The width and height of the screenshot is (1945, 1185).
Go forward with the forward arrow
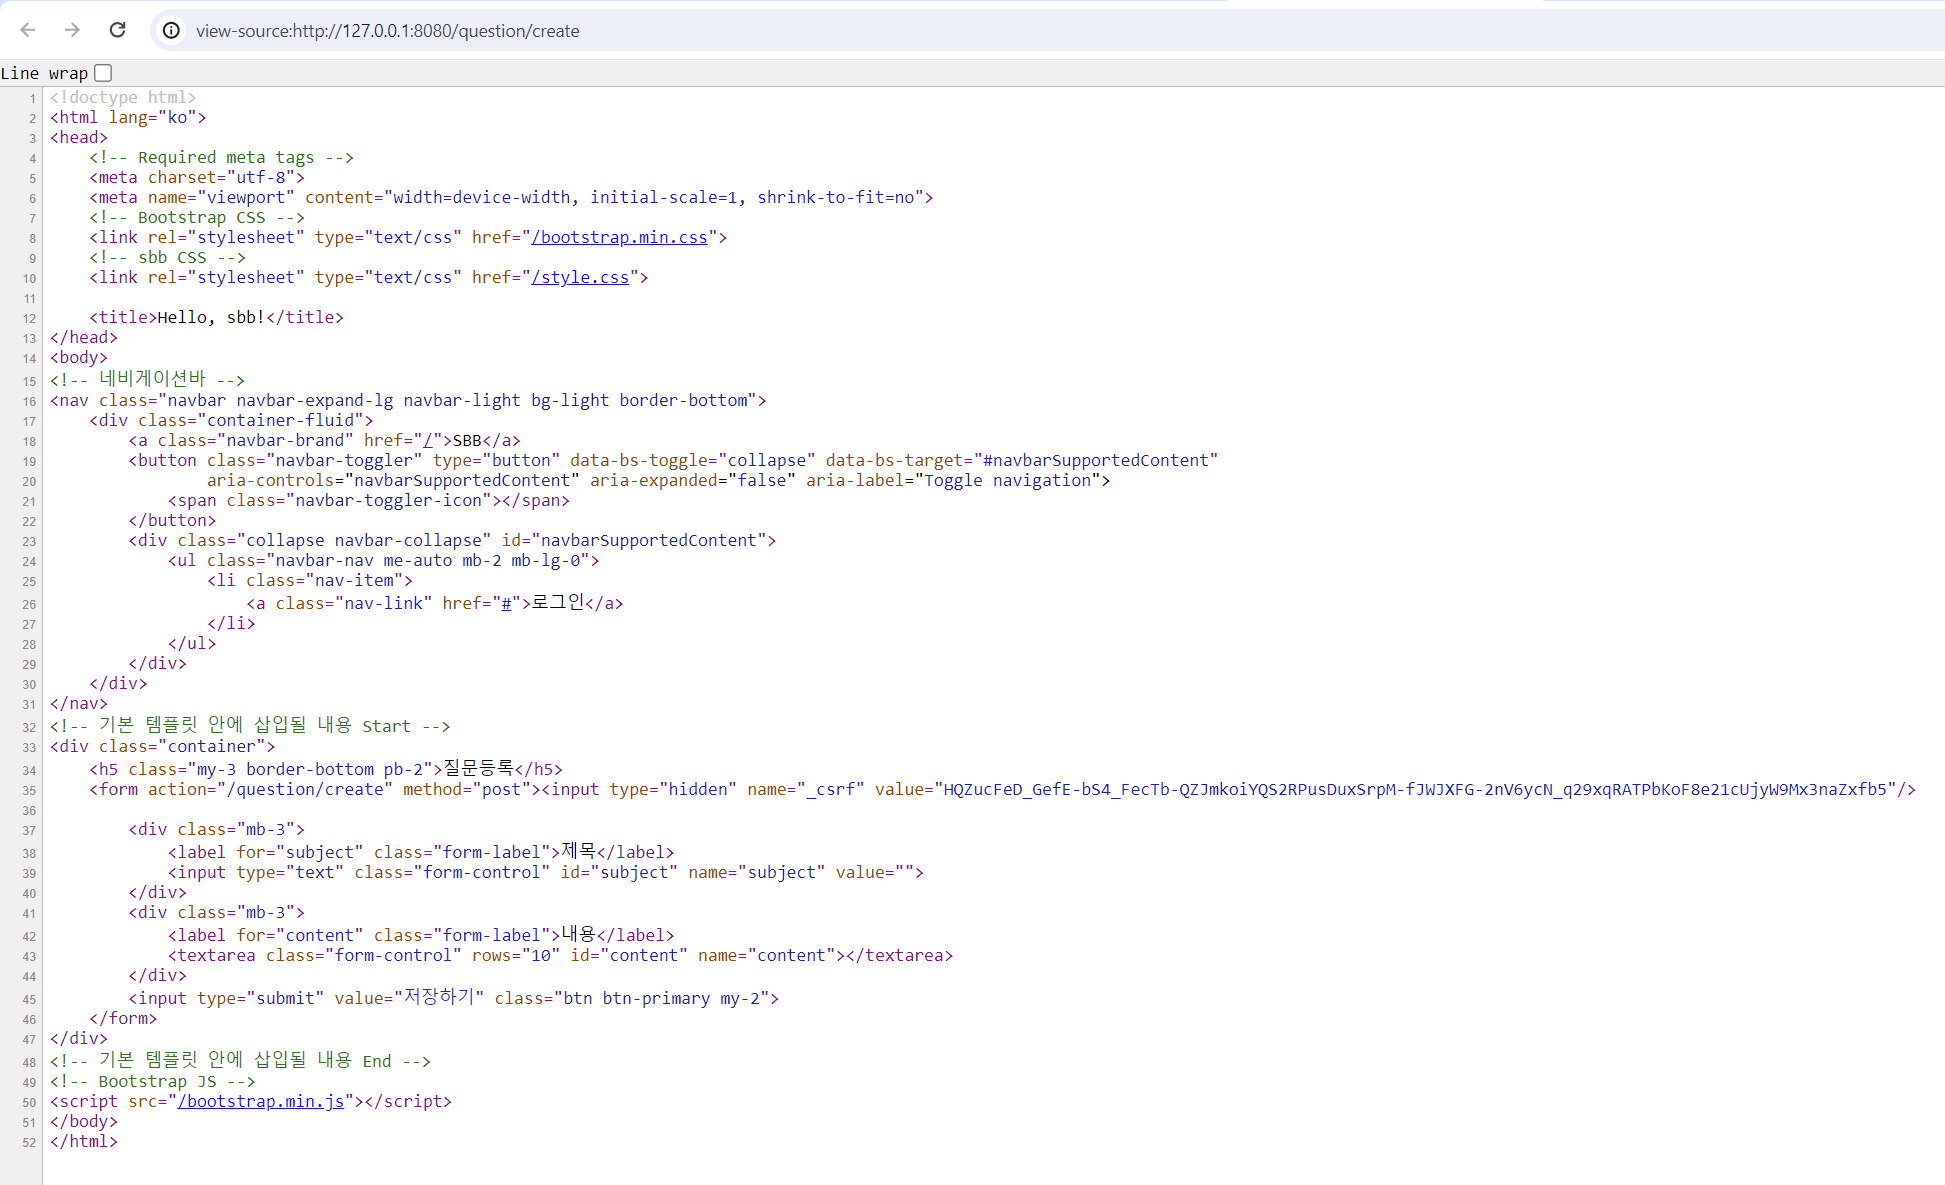coord(72,30)
